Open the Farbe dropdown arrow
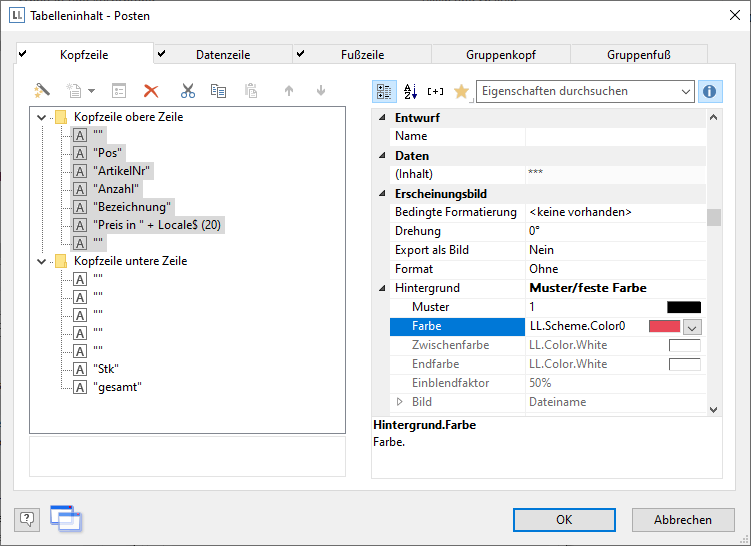The width and height of the screenshot is (751, 546). pos(692,326)
